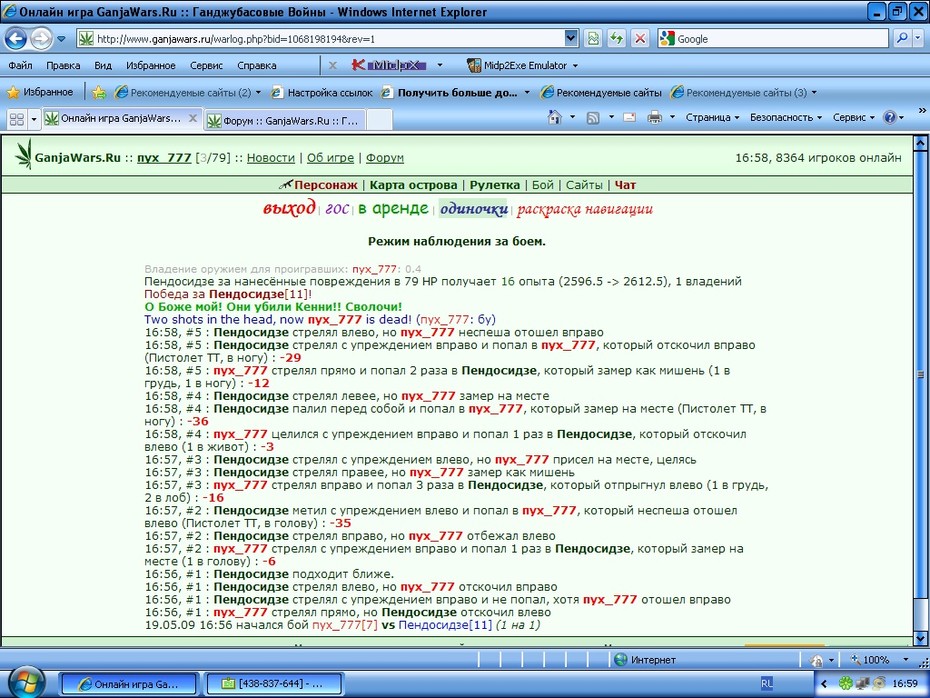Click the Refresh page icon
Image resolution: width=930 pixels, height=698 pixels.
pyautogui.click(x=617, y=39)
